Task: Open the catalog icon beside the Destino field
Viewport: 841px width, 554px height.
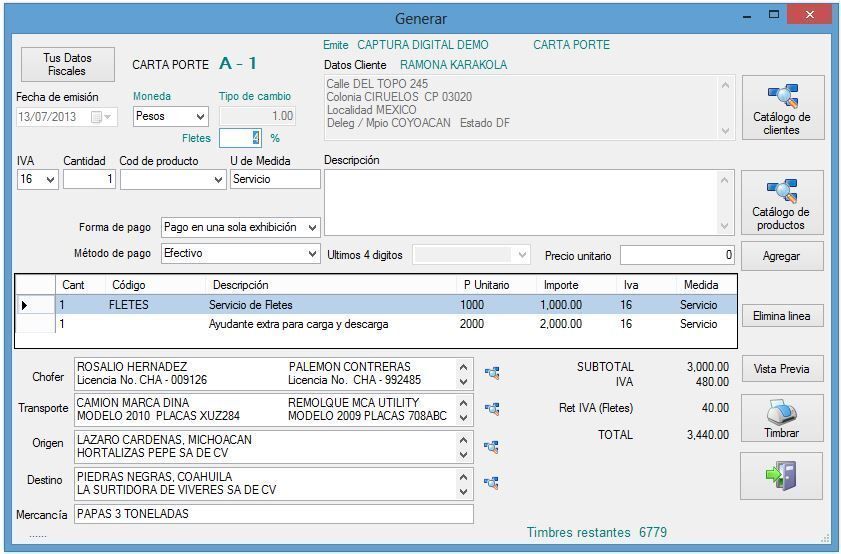Action: [x=491, y=482]
